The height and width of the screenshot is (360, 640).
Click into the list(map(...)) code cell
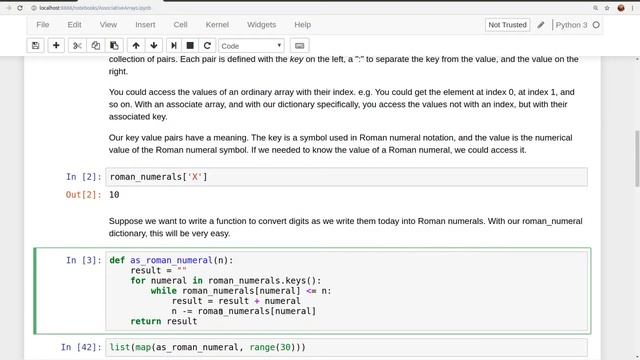347,347
